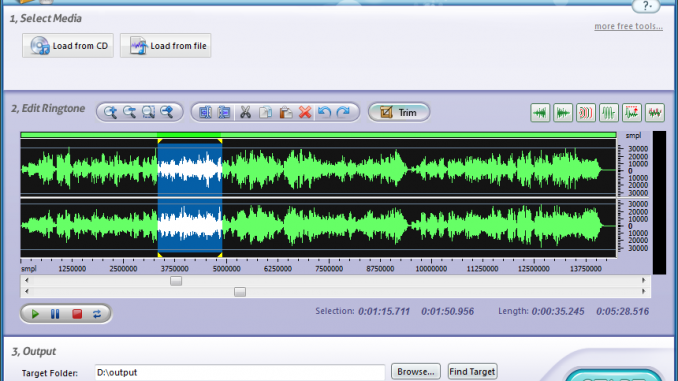
Task: Click the copy icon in edit toolbar
Action: click(265, 112)
